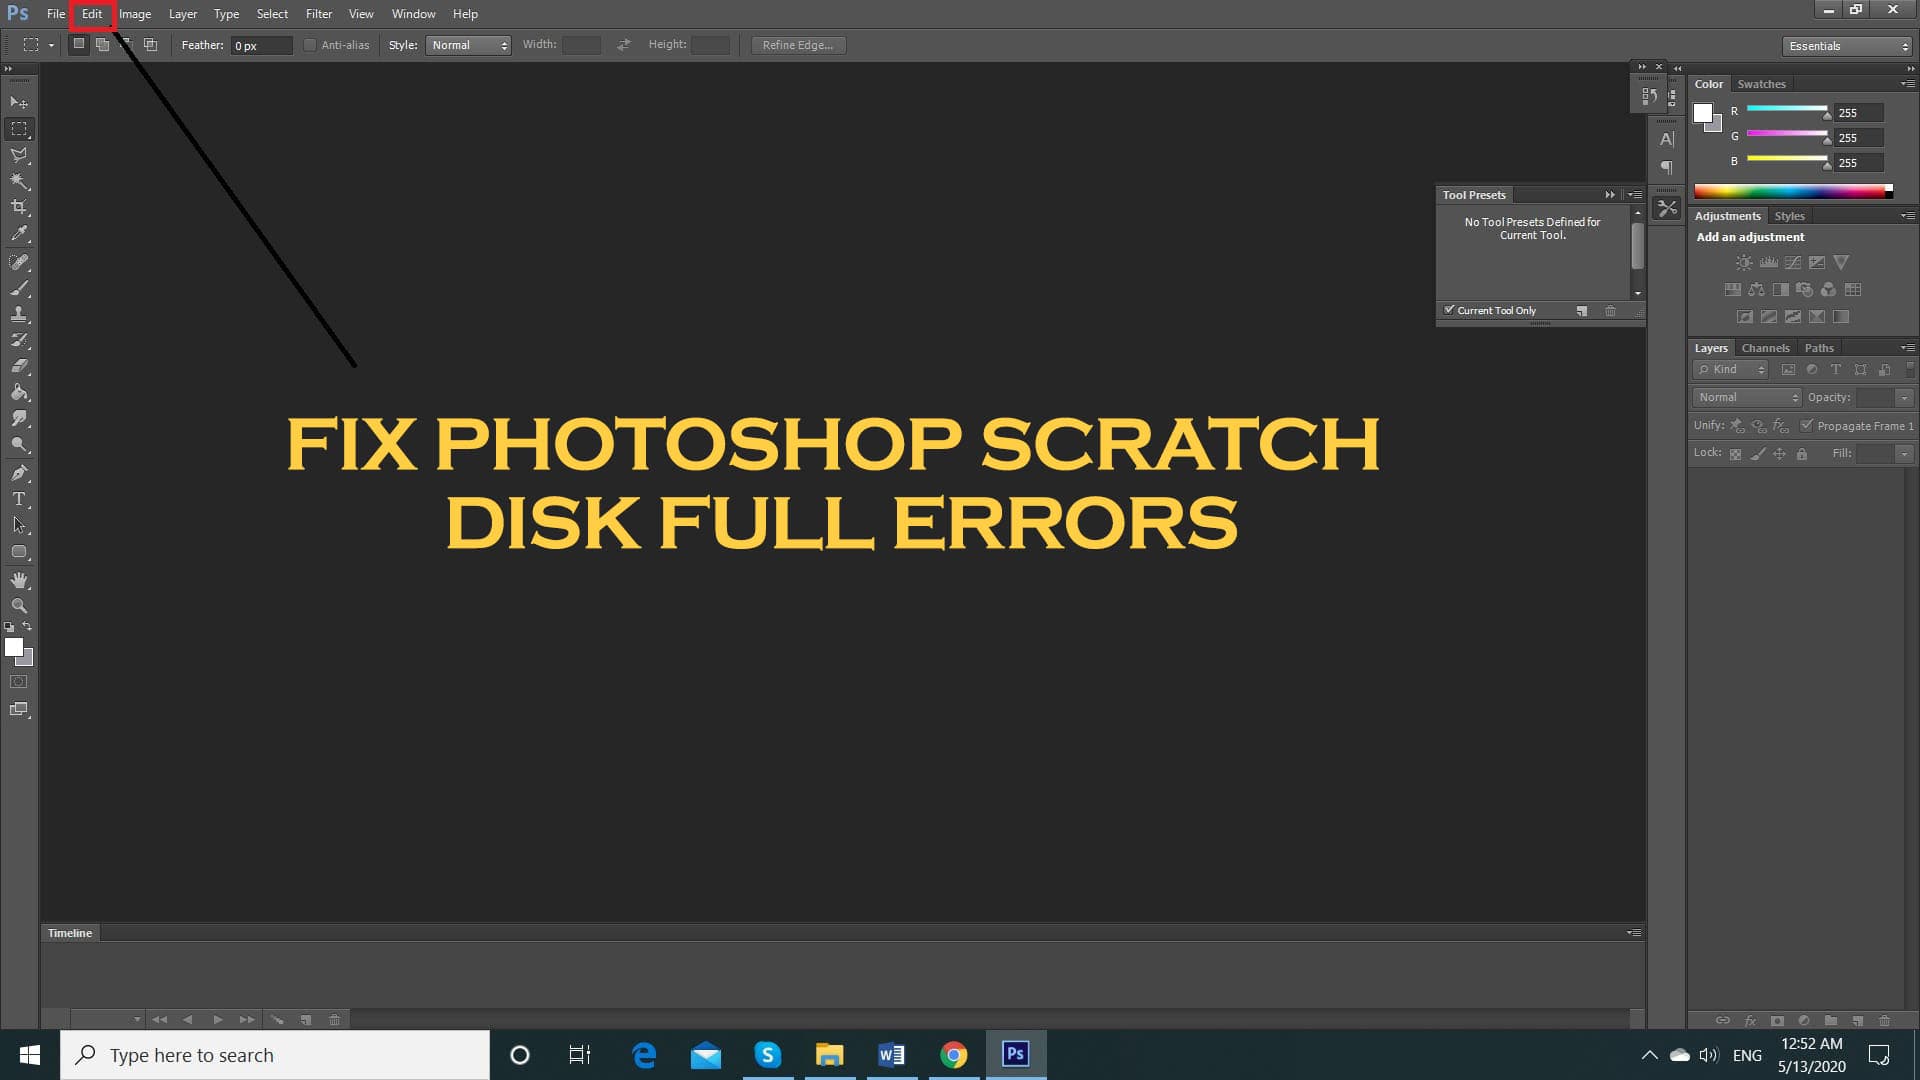Click the red R color slider
1920x1080 pixels.
1787,109
